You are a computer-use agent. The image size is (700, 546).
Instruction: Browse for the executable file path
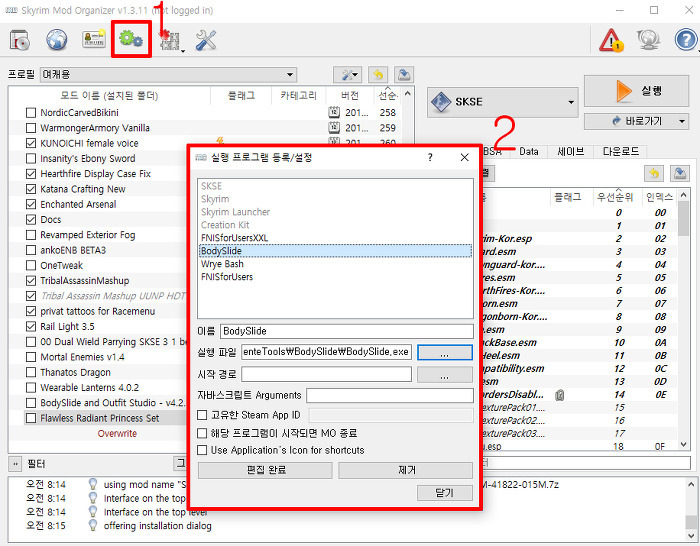tap(445, 353)
